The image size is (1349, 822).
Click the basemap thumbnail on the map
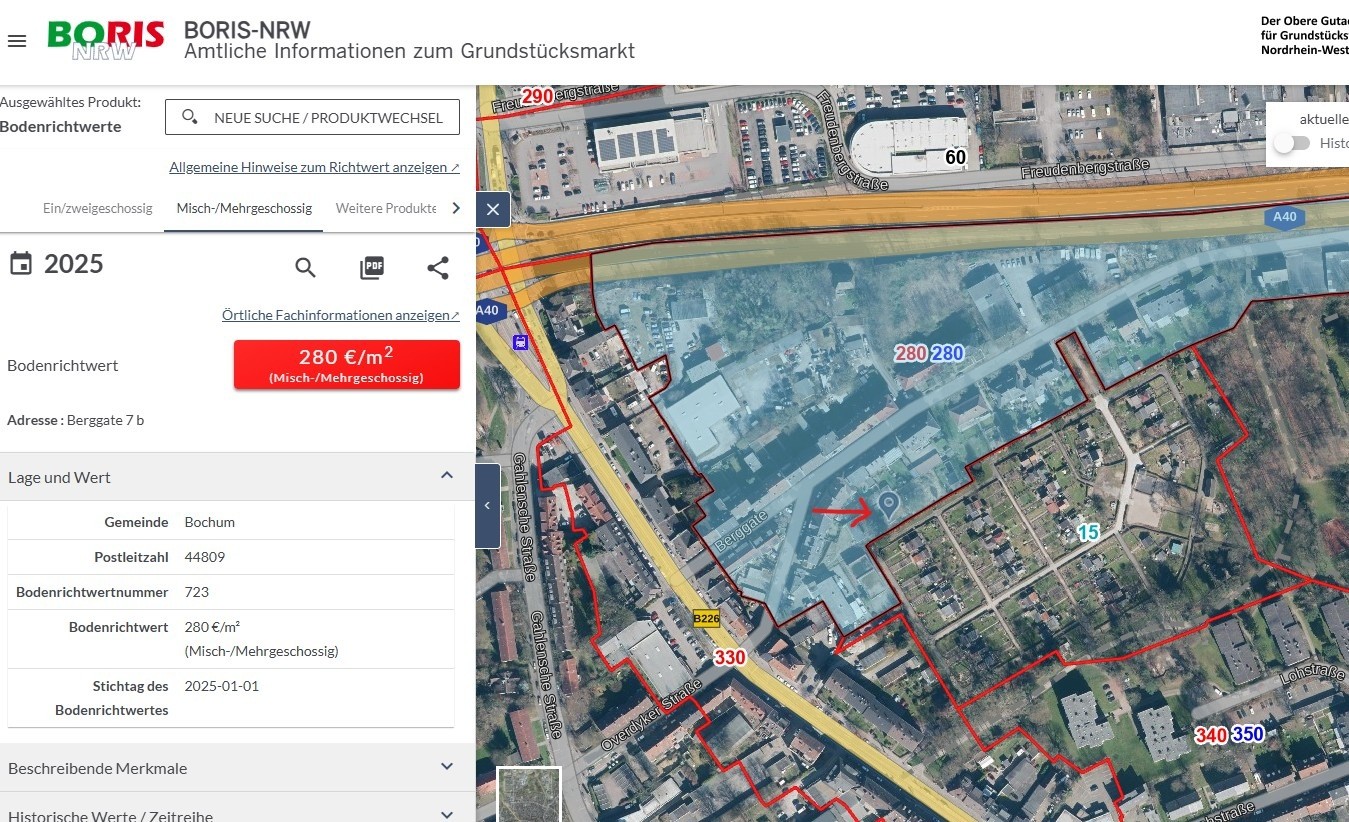[x=529, y=796]
